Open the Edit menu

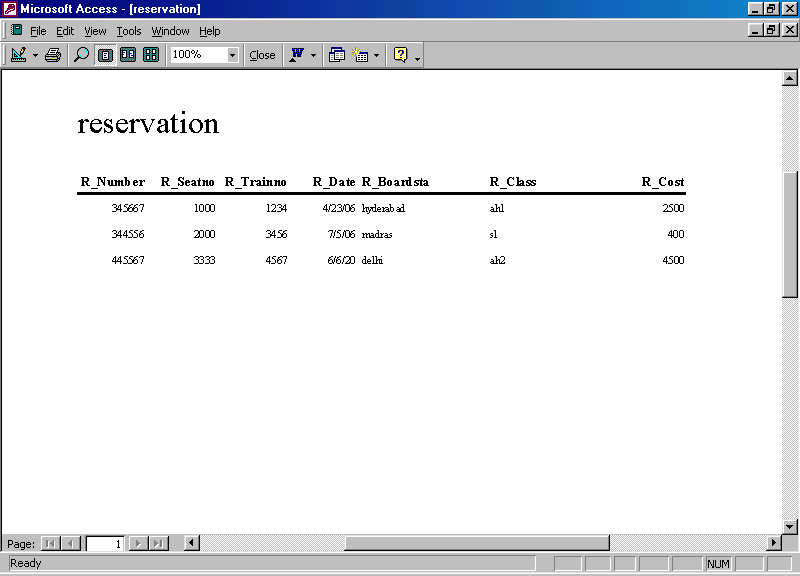[65, 31]
